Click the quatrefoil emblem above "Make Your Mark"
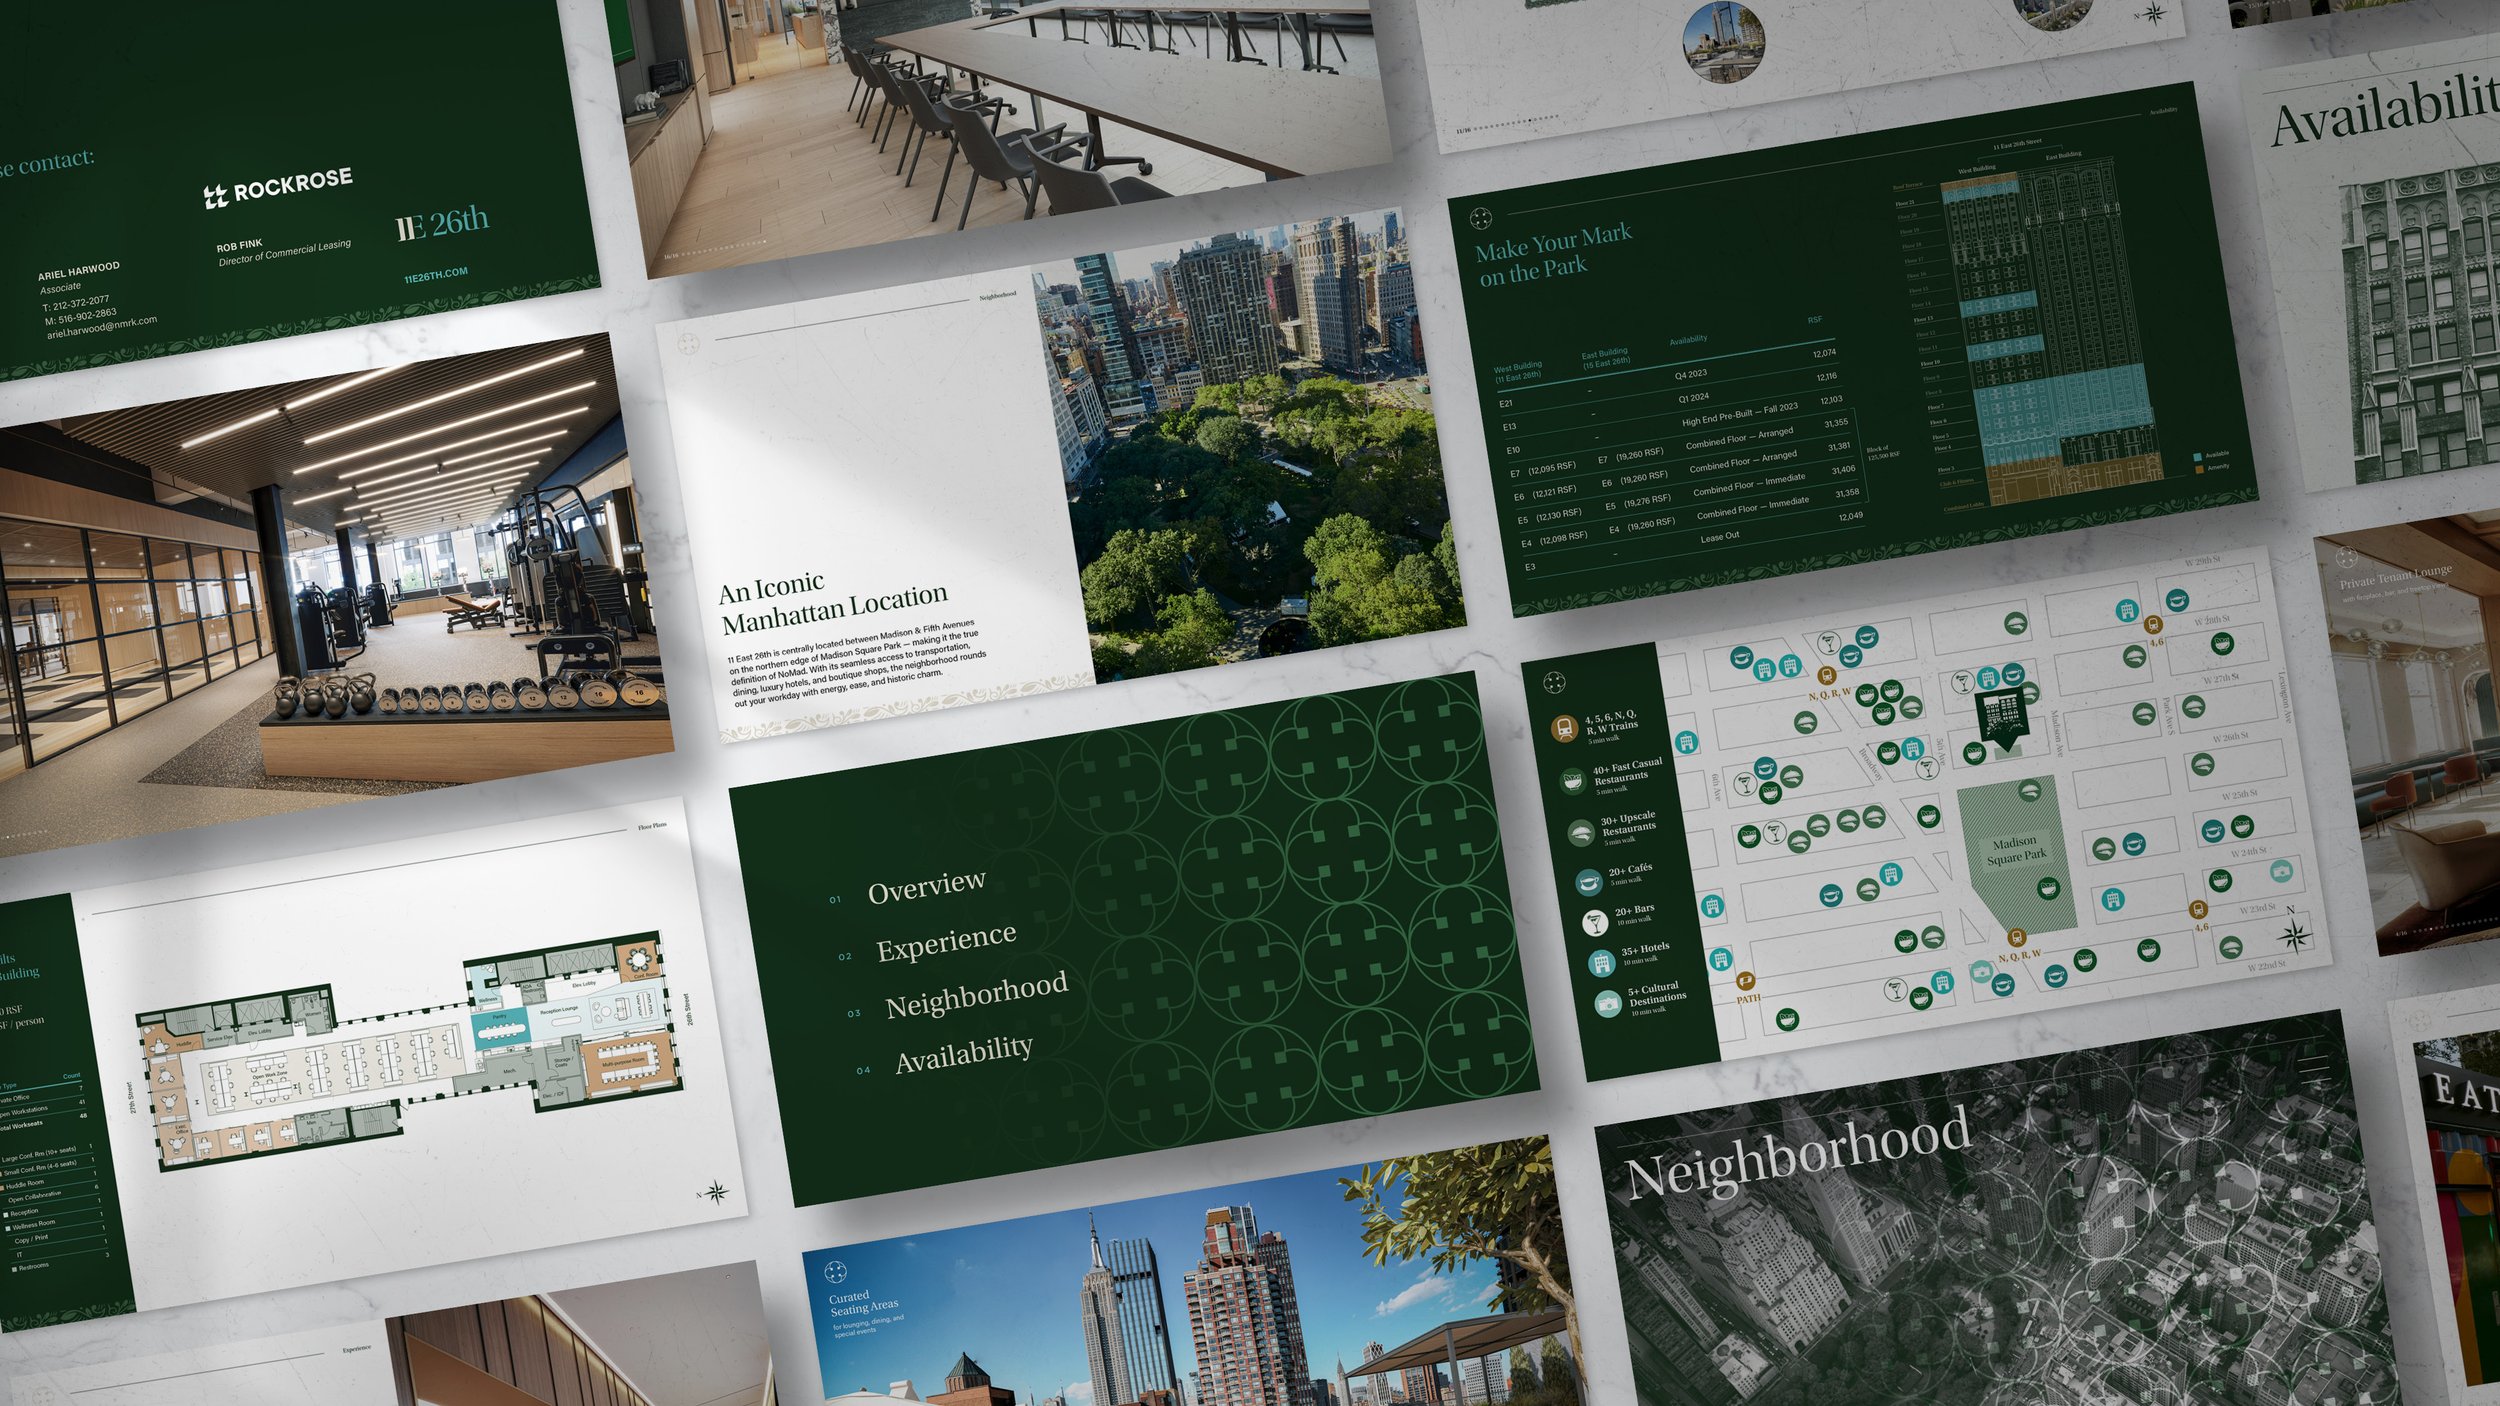This screenshot has height=1406, width=2500. tap(1480, 218)
